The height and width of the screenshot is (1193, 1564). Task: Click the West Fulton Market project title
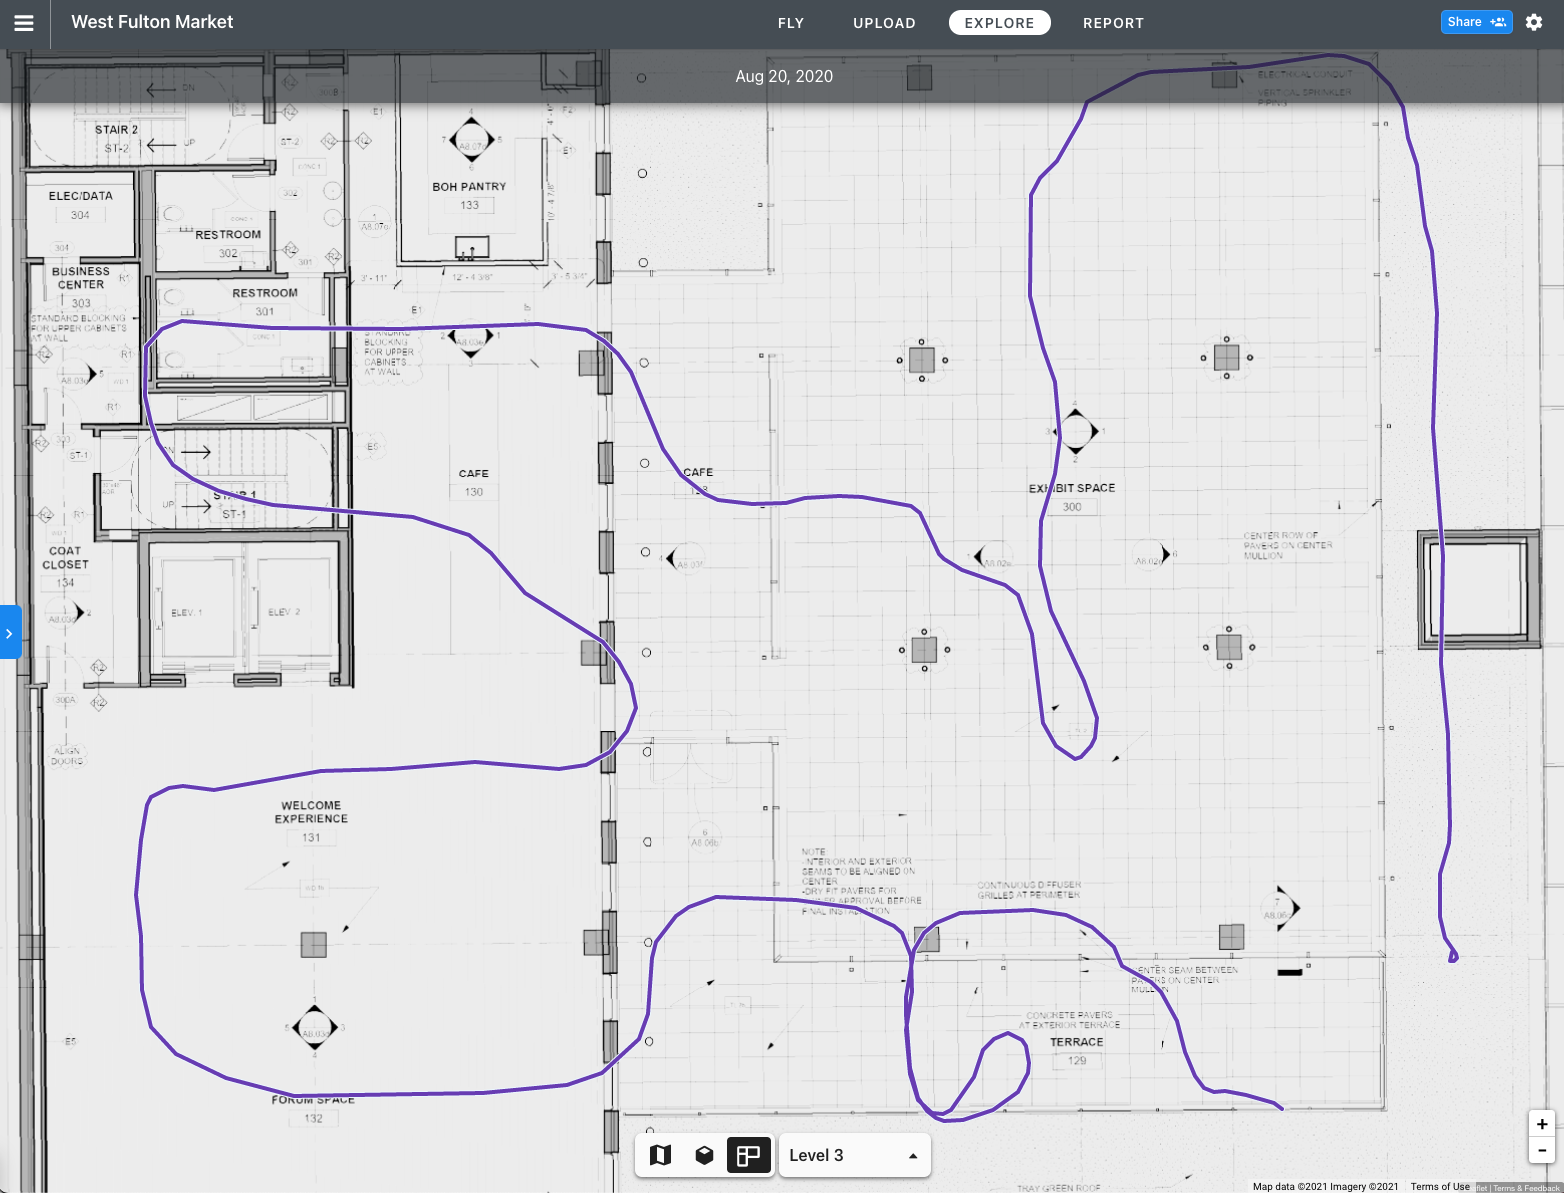152,22
